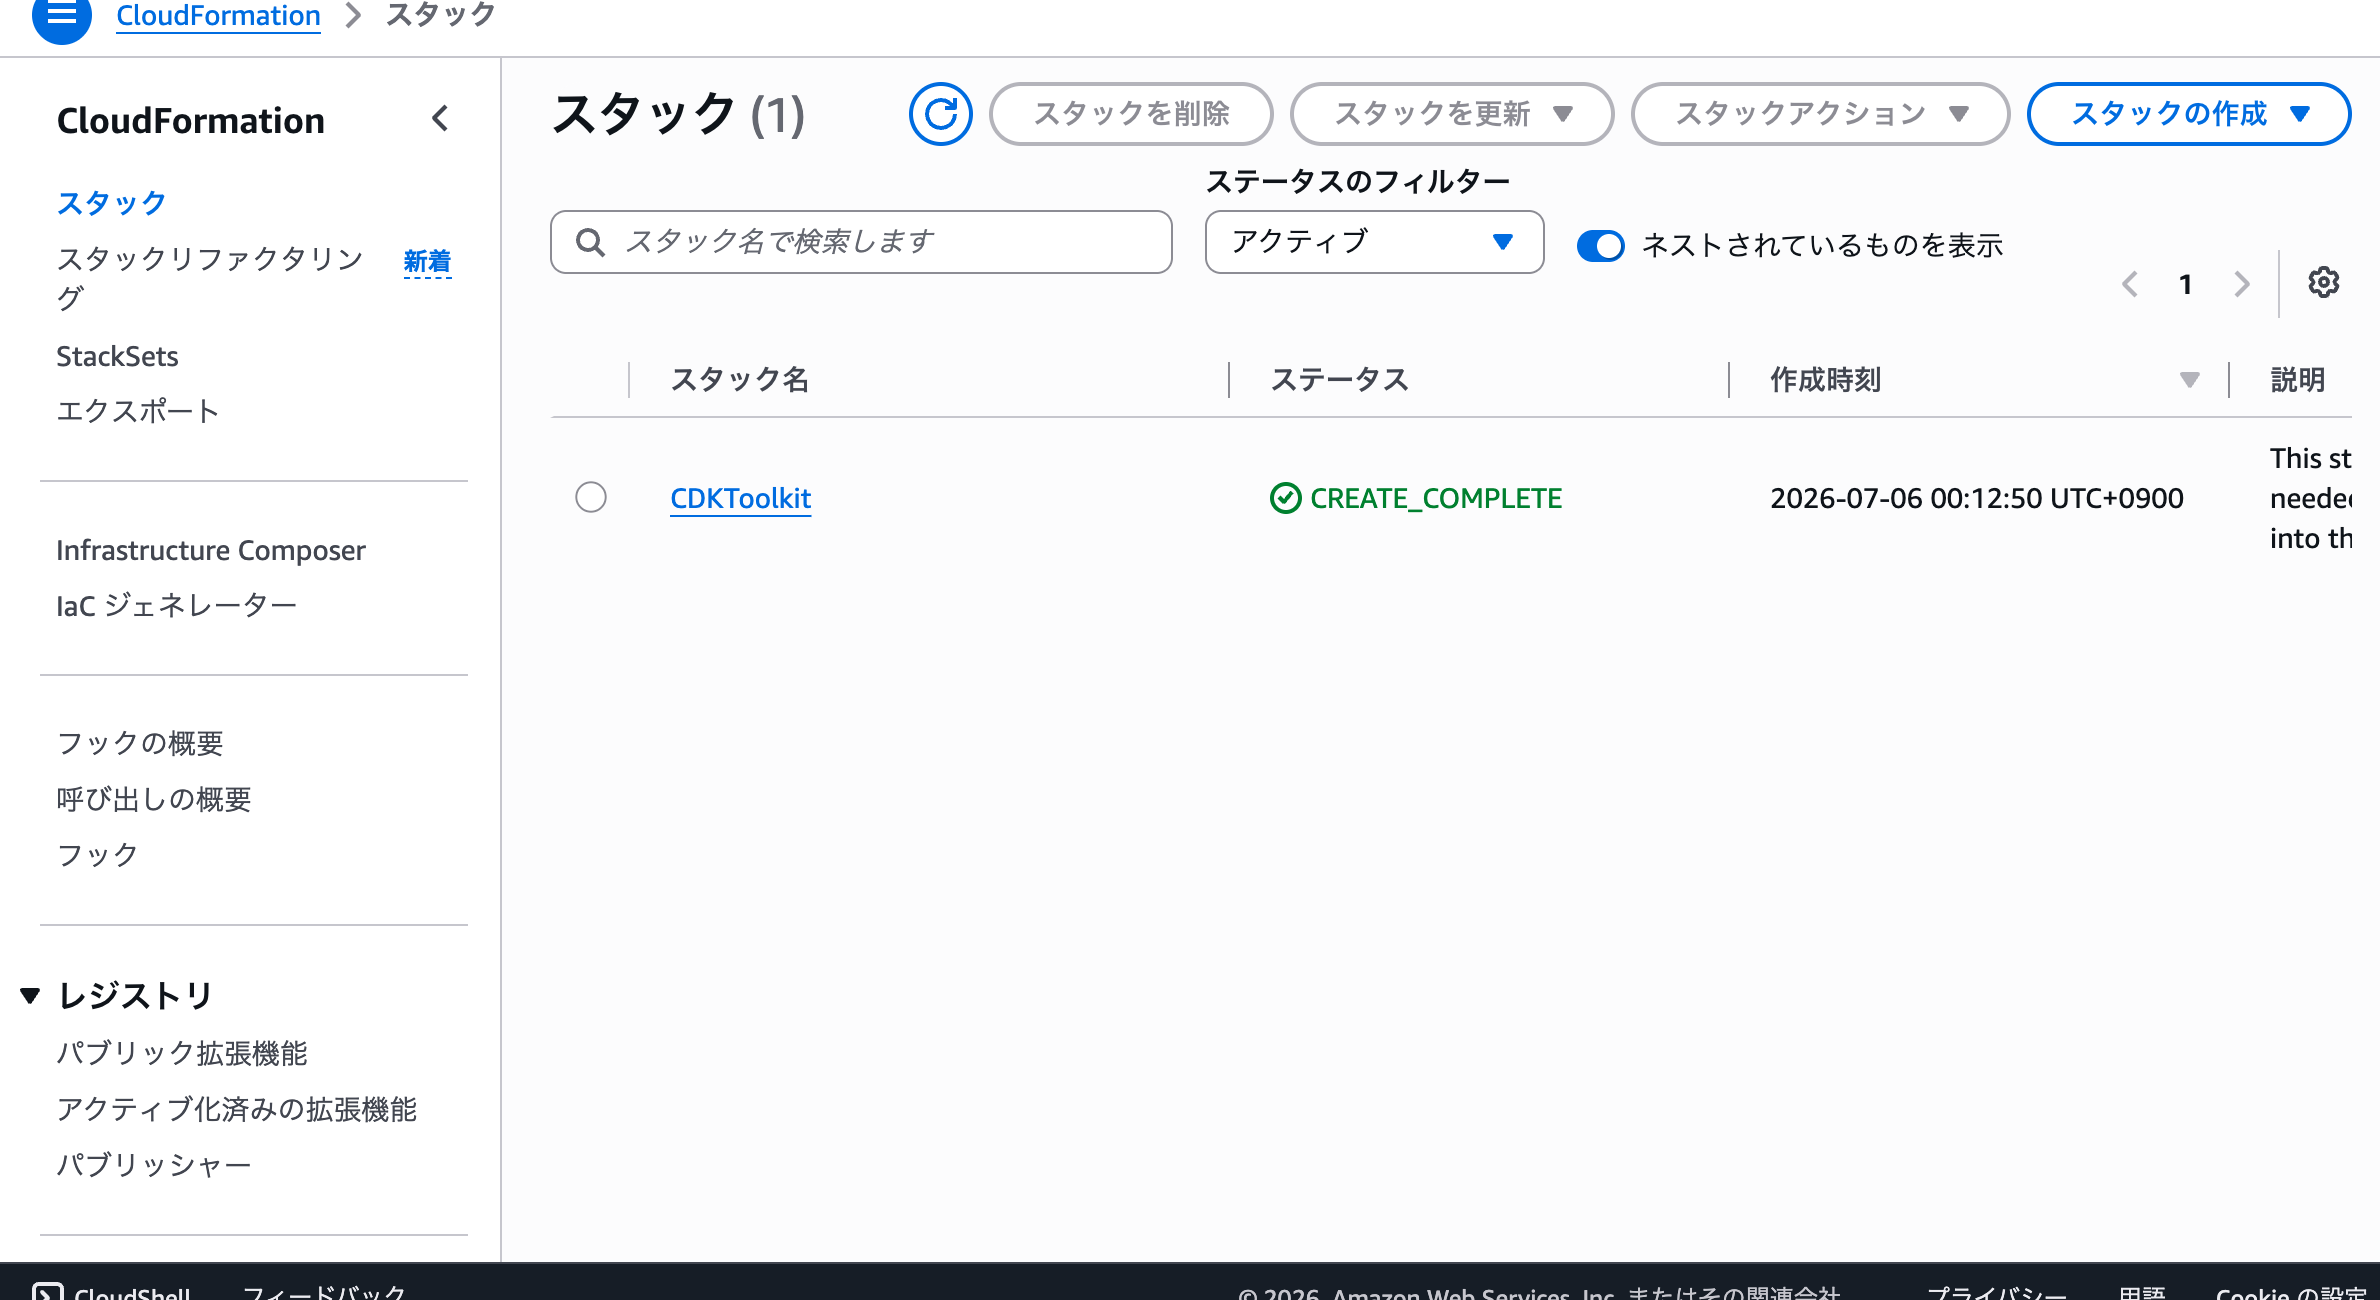Image resolution: width=2380 pixels, height=1300 pixels.
Task: Open パブリック拡張機能 in the sidebar
Action: click(x=182, y=1053)
